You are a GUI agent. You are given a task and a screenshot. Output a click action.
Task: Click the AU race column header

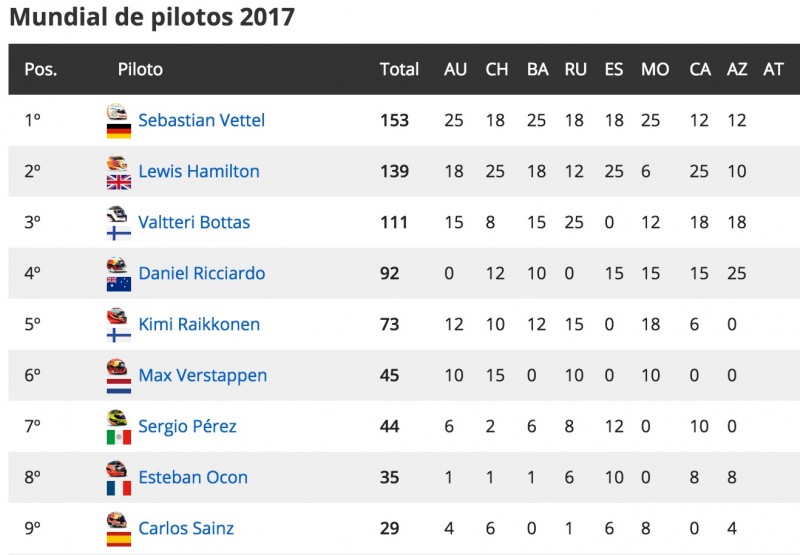(455, 69)
